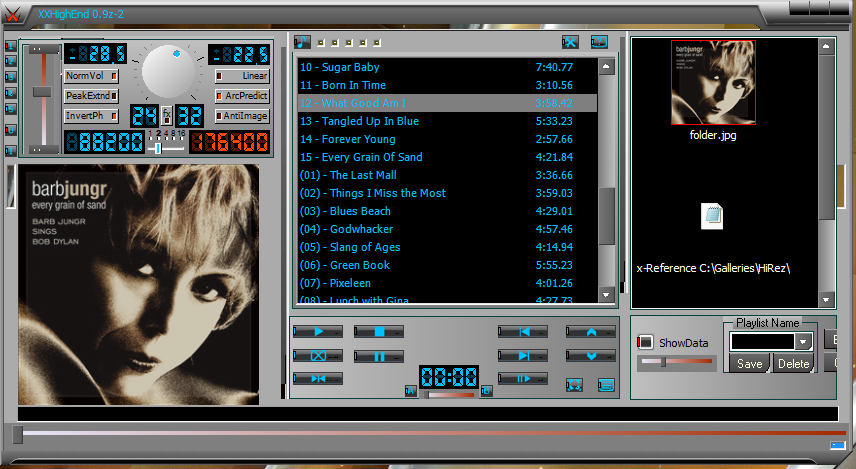The width and height of the screenshot is (856, 469).
Task: Click the playlist window icon
Action: [606, 385]
